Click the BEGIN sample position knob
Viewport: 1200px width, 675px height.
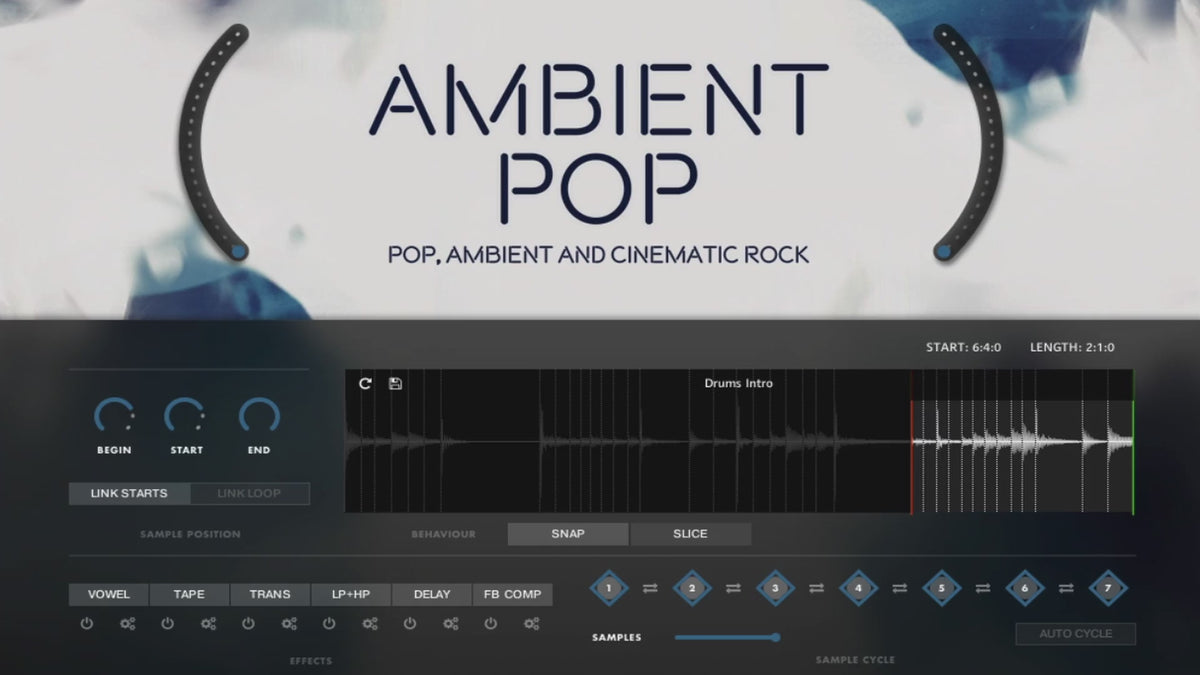(114, 417)
